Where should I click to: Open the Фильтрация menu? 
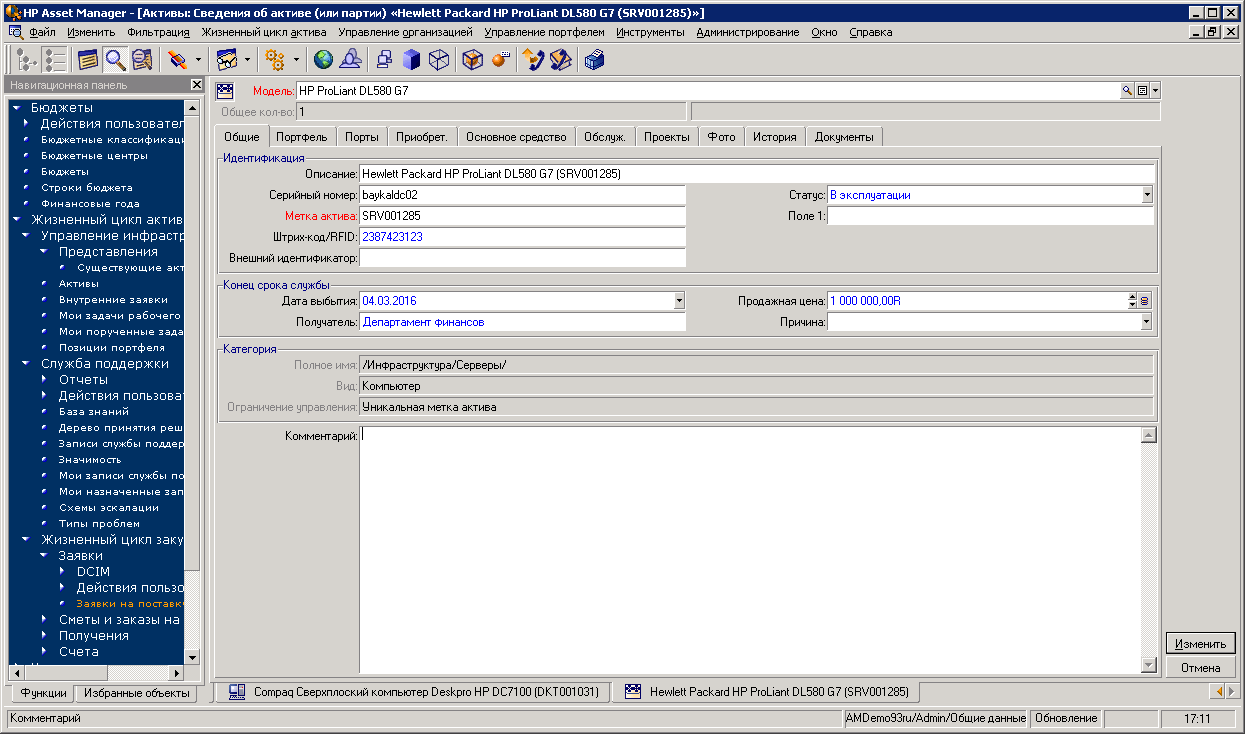tap(158, 32)
